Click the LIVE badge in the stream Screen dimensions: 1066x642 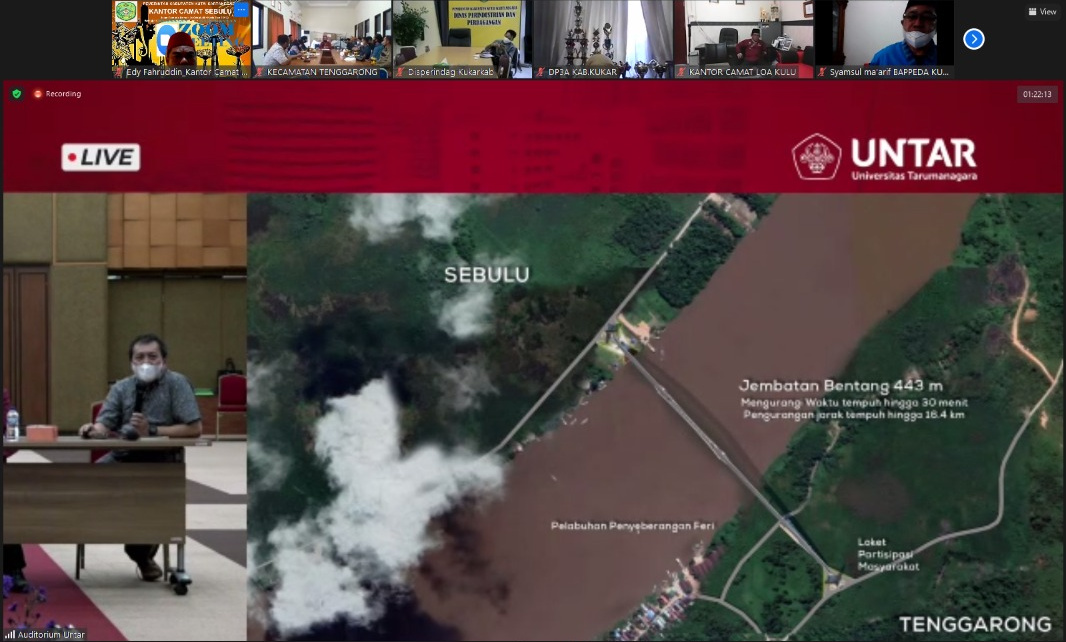101,157
